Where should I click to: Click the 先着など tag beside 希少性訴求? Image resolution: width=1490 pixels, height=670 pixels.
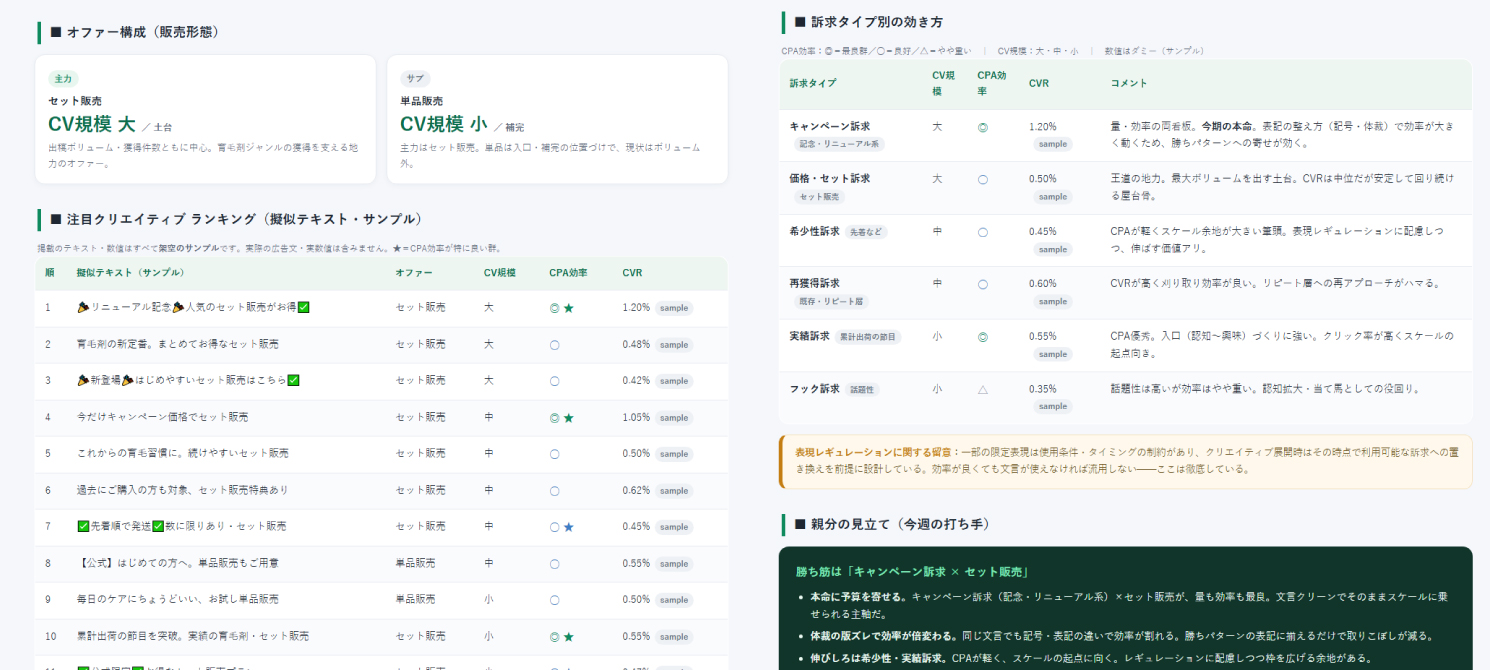pyautogui.click(x=866, y=232)
